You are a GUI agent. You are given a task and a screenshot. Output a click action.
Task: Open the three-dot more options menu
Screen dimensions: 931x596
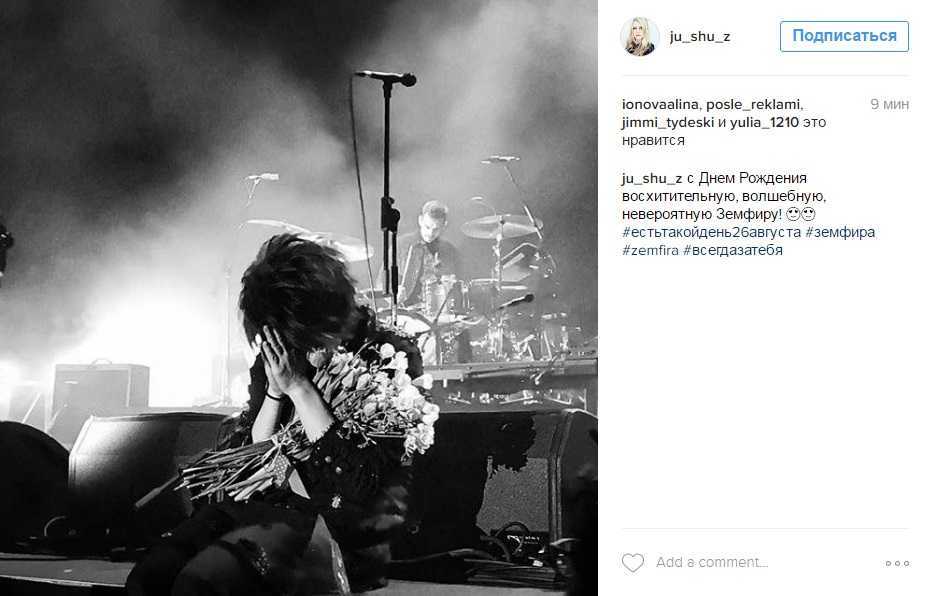pyautogui.click(x=897, y=563)
